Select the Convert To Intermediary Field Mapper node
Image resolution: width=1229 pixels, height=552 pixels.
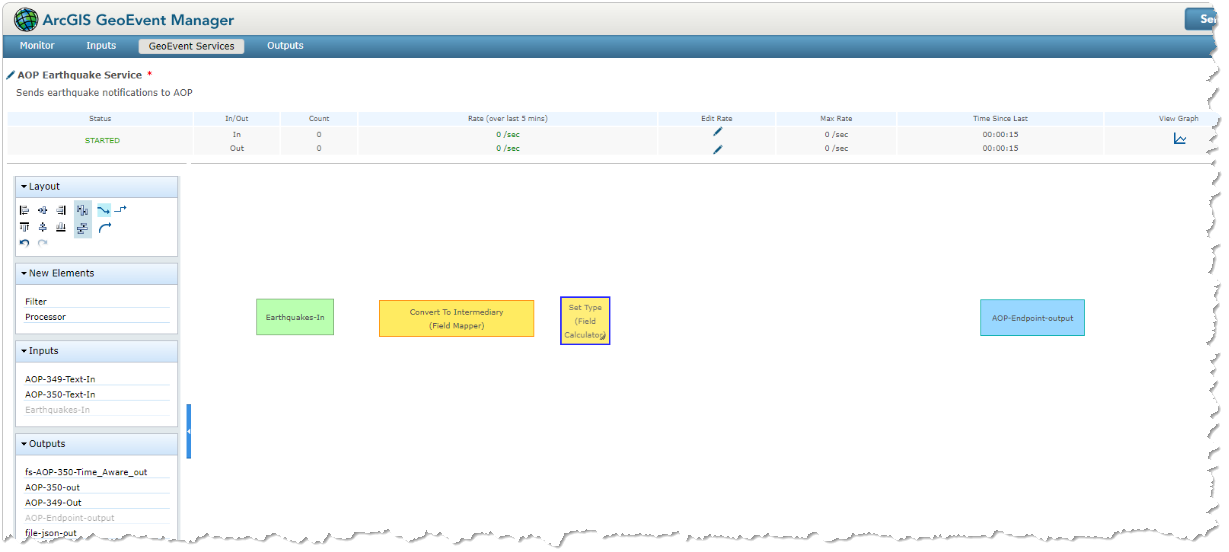456,318
